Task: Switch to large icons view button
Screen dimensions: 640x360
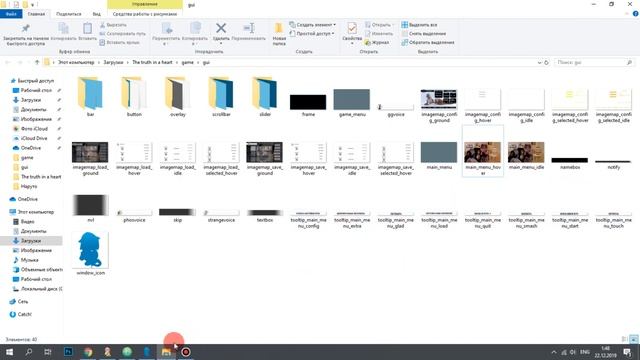Action: point(633,339)
